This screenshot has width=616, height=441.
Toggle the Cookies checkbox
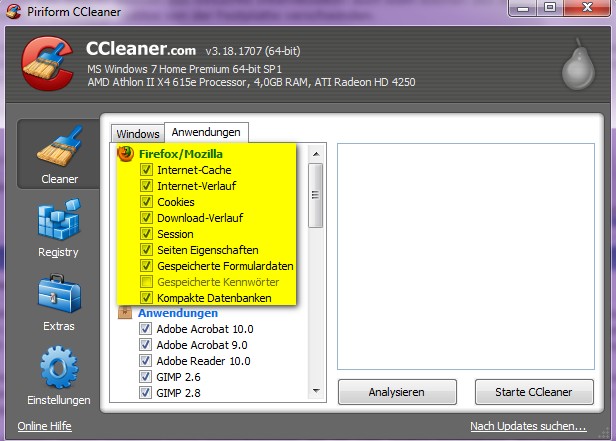pos(146,202)
